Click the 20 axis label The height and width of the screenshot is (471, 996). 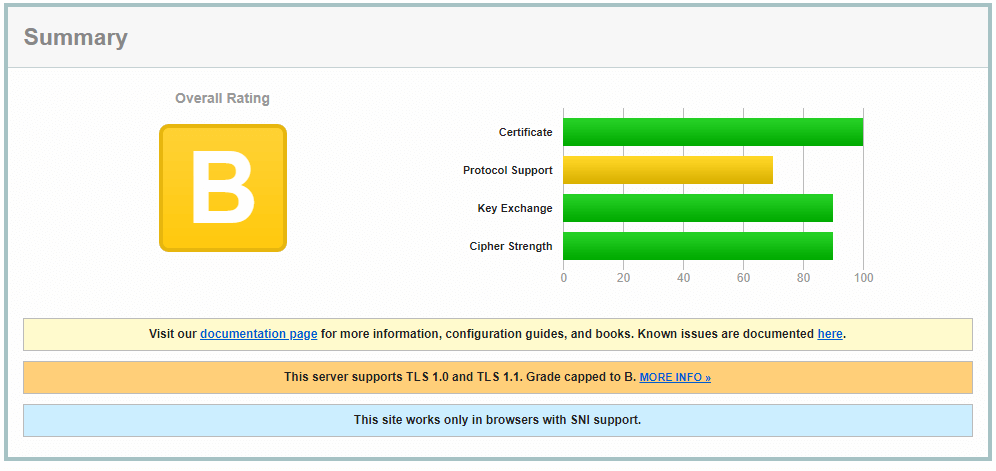pos(623,278)
